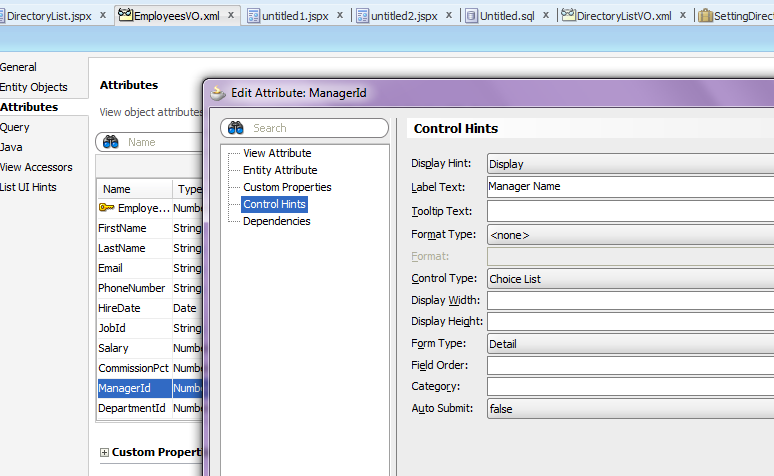Open the Control Type Choice List dropdown
The image size is (774, 476).
pos(630,279)
